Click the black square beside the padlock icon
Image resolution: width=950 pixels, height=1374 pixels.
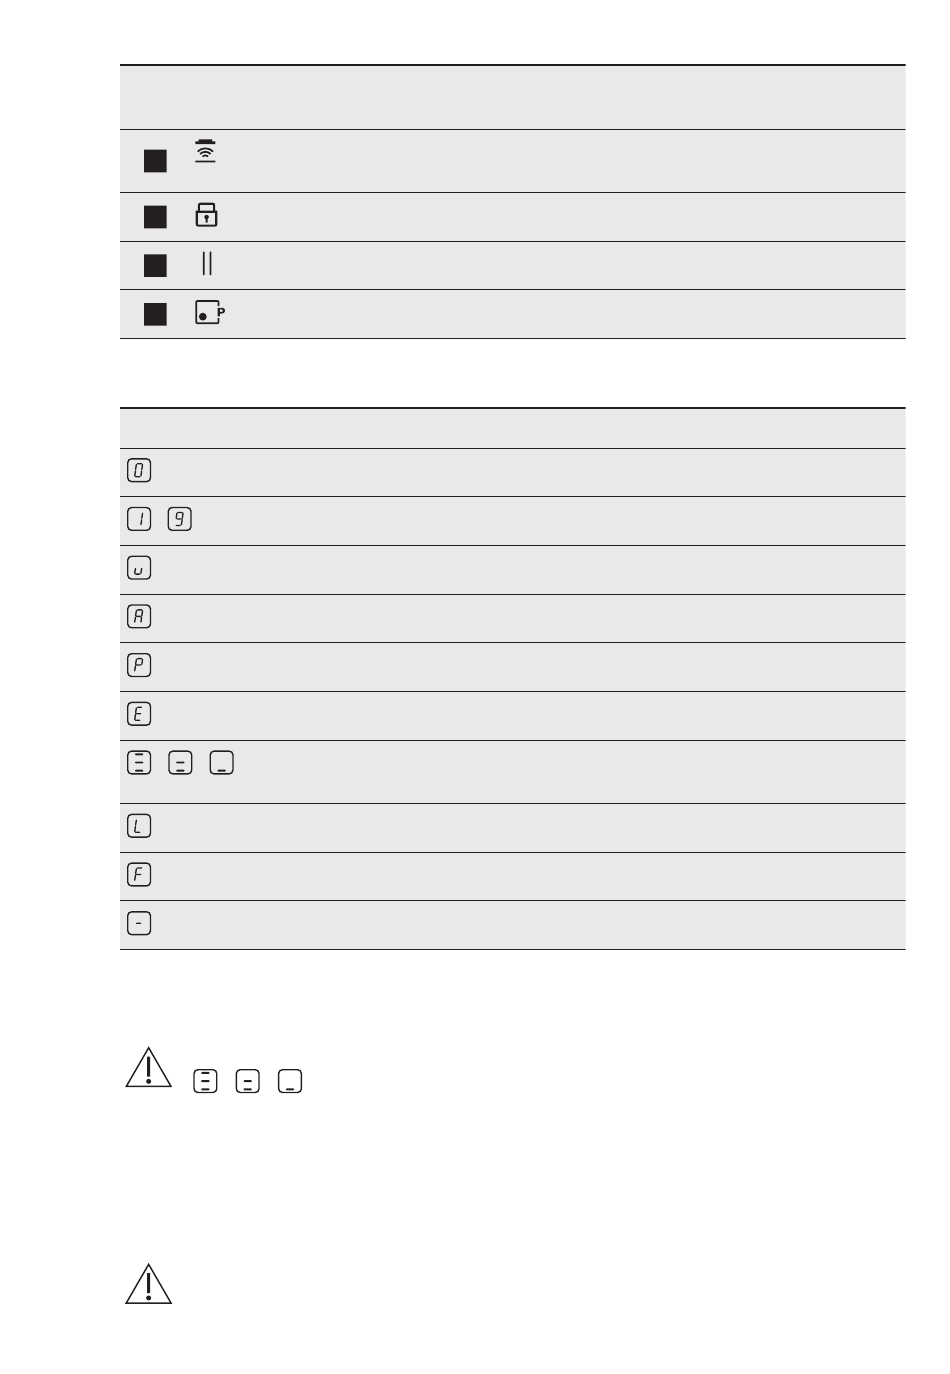point(155,217)
